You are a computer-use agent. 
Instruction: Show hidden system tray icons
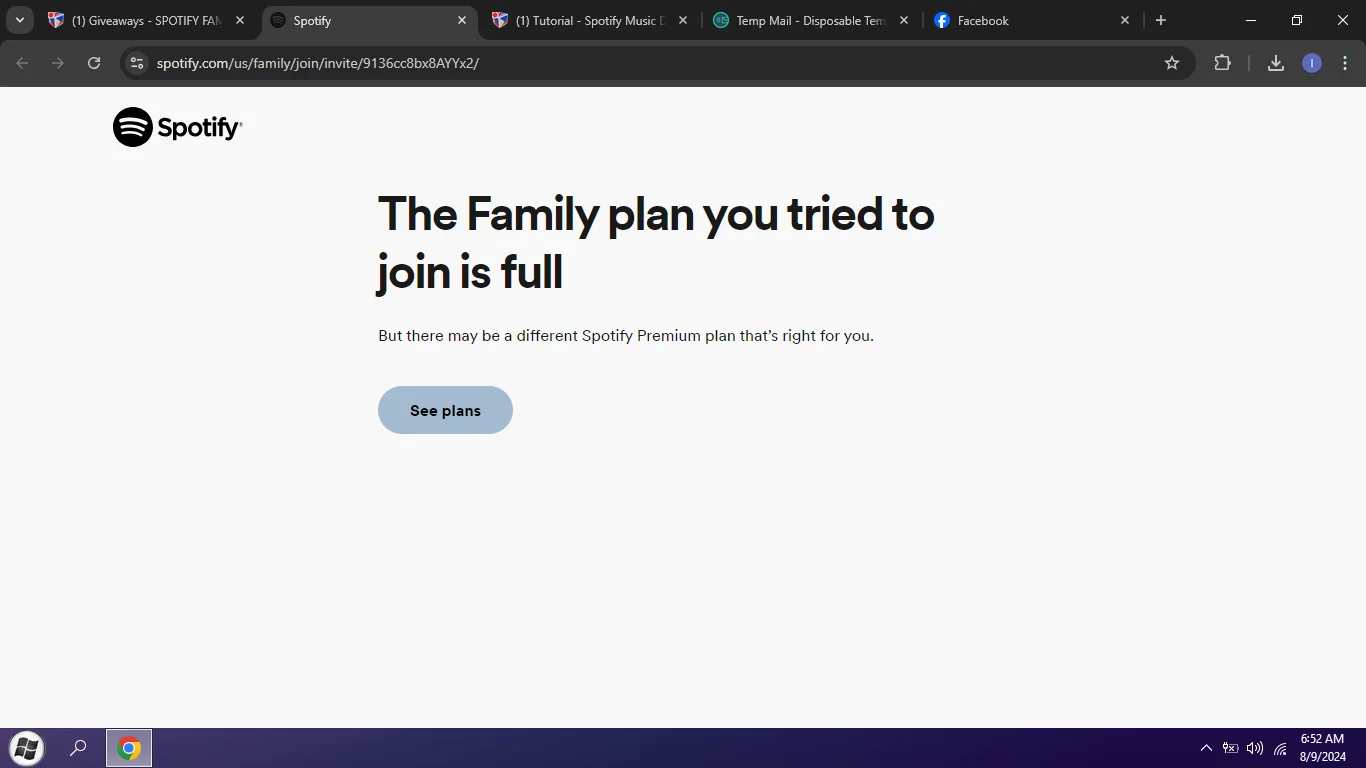pyautogui.click(x=1206, y=748)
